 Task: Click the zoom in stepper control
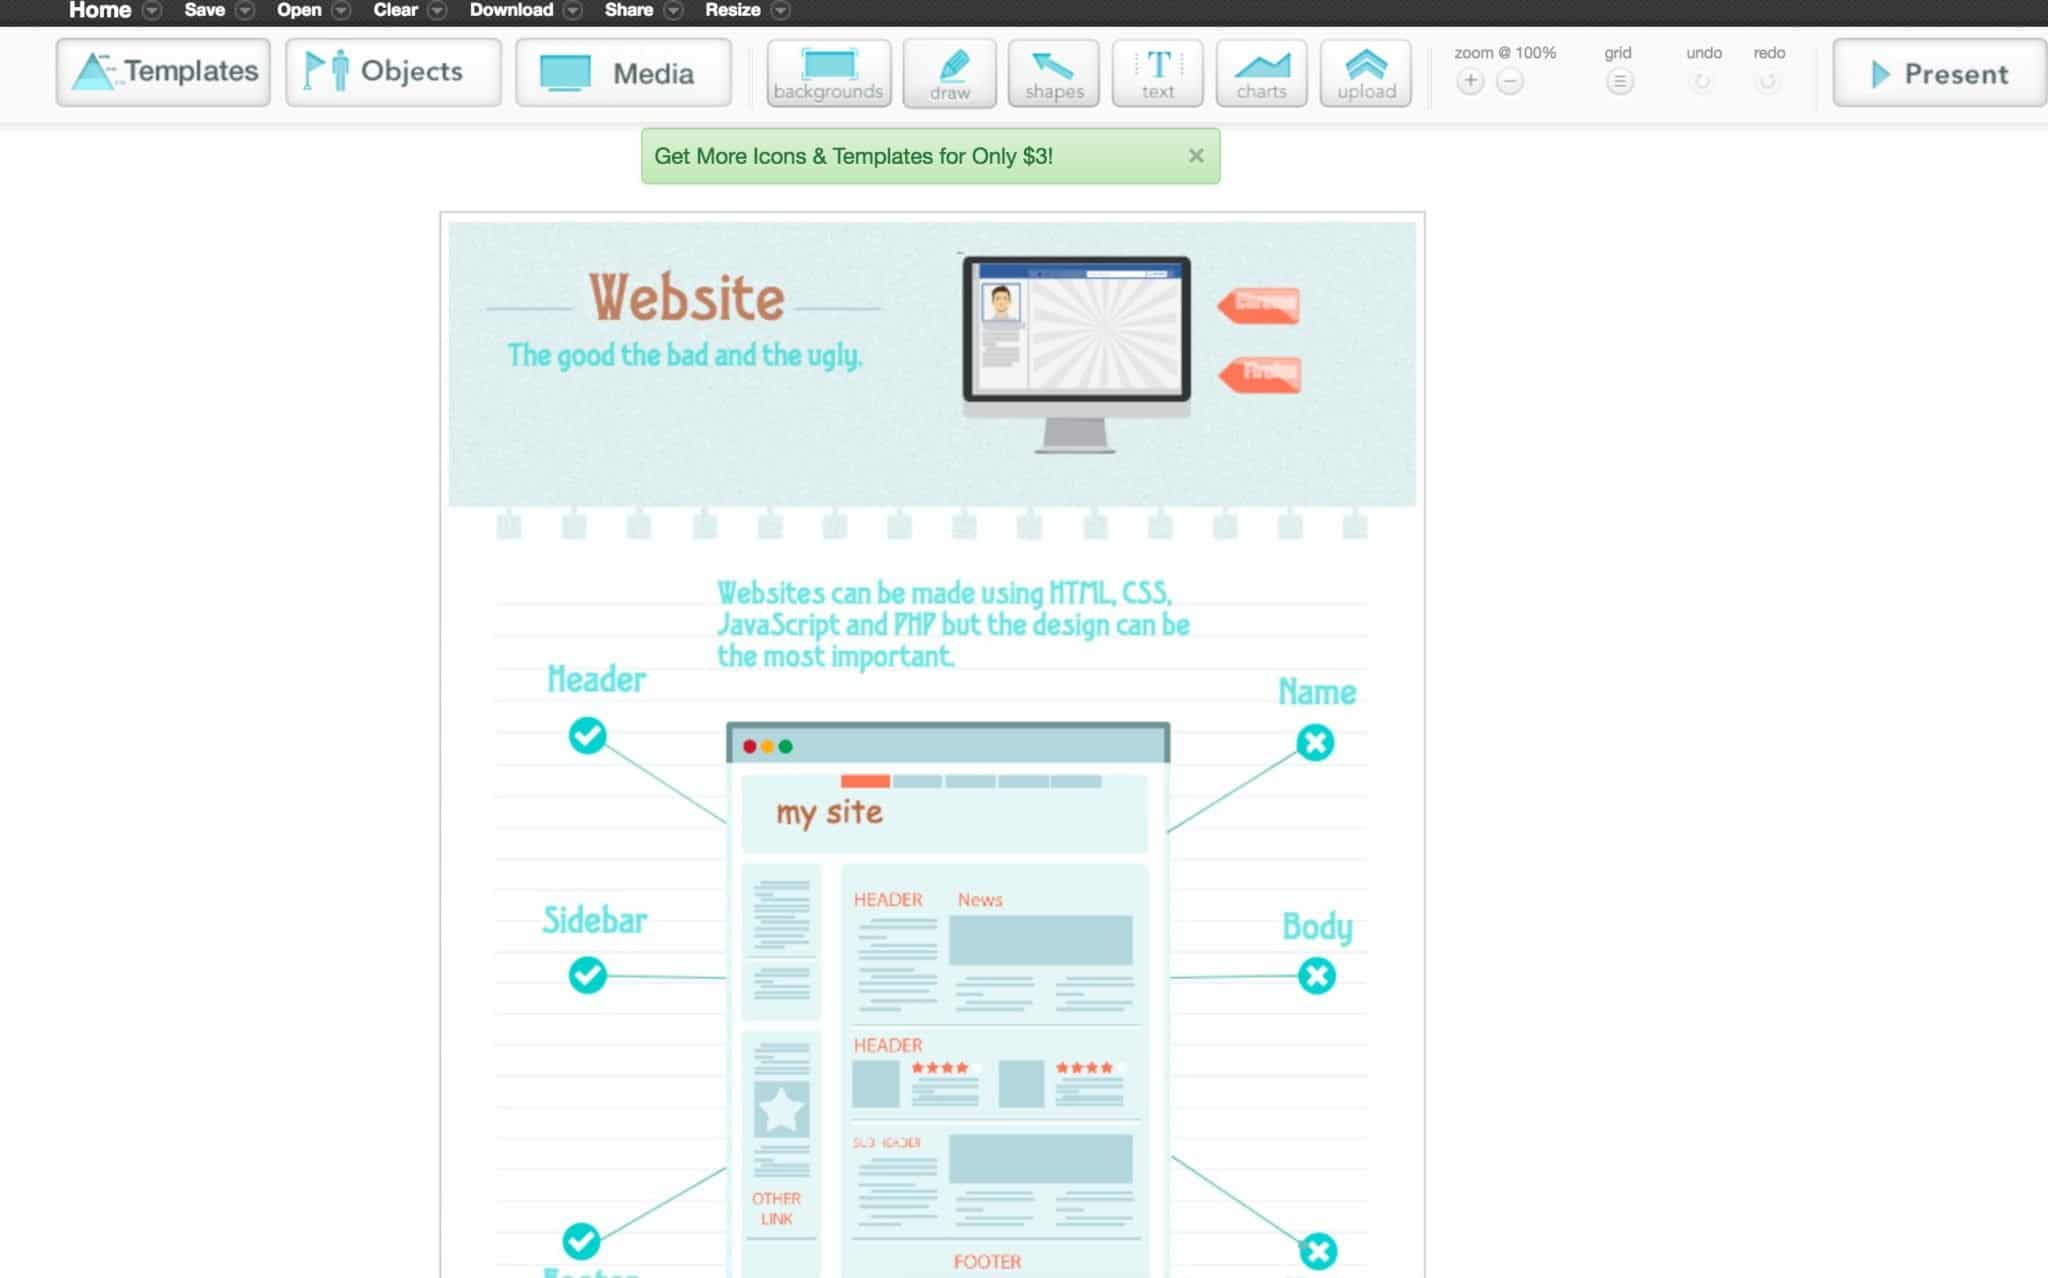click(x=1468, y=81)
